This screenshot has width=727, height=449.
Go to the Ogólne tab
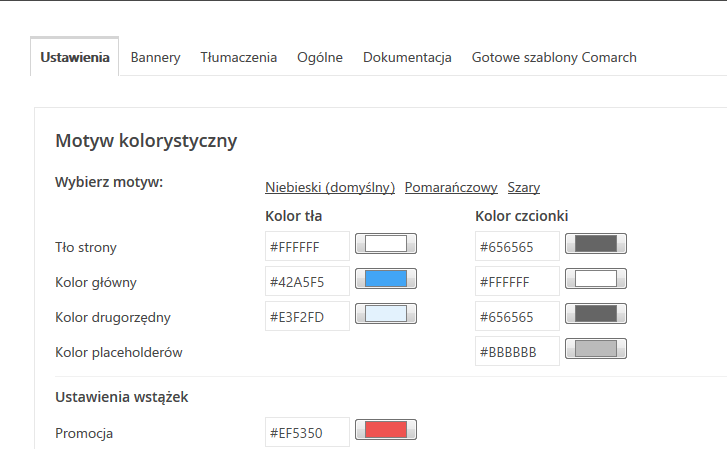click(320, 58)
